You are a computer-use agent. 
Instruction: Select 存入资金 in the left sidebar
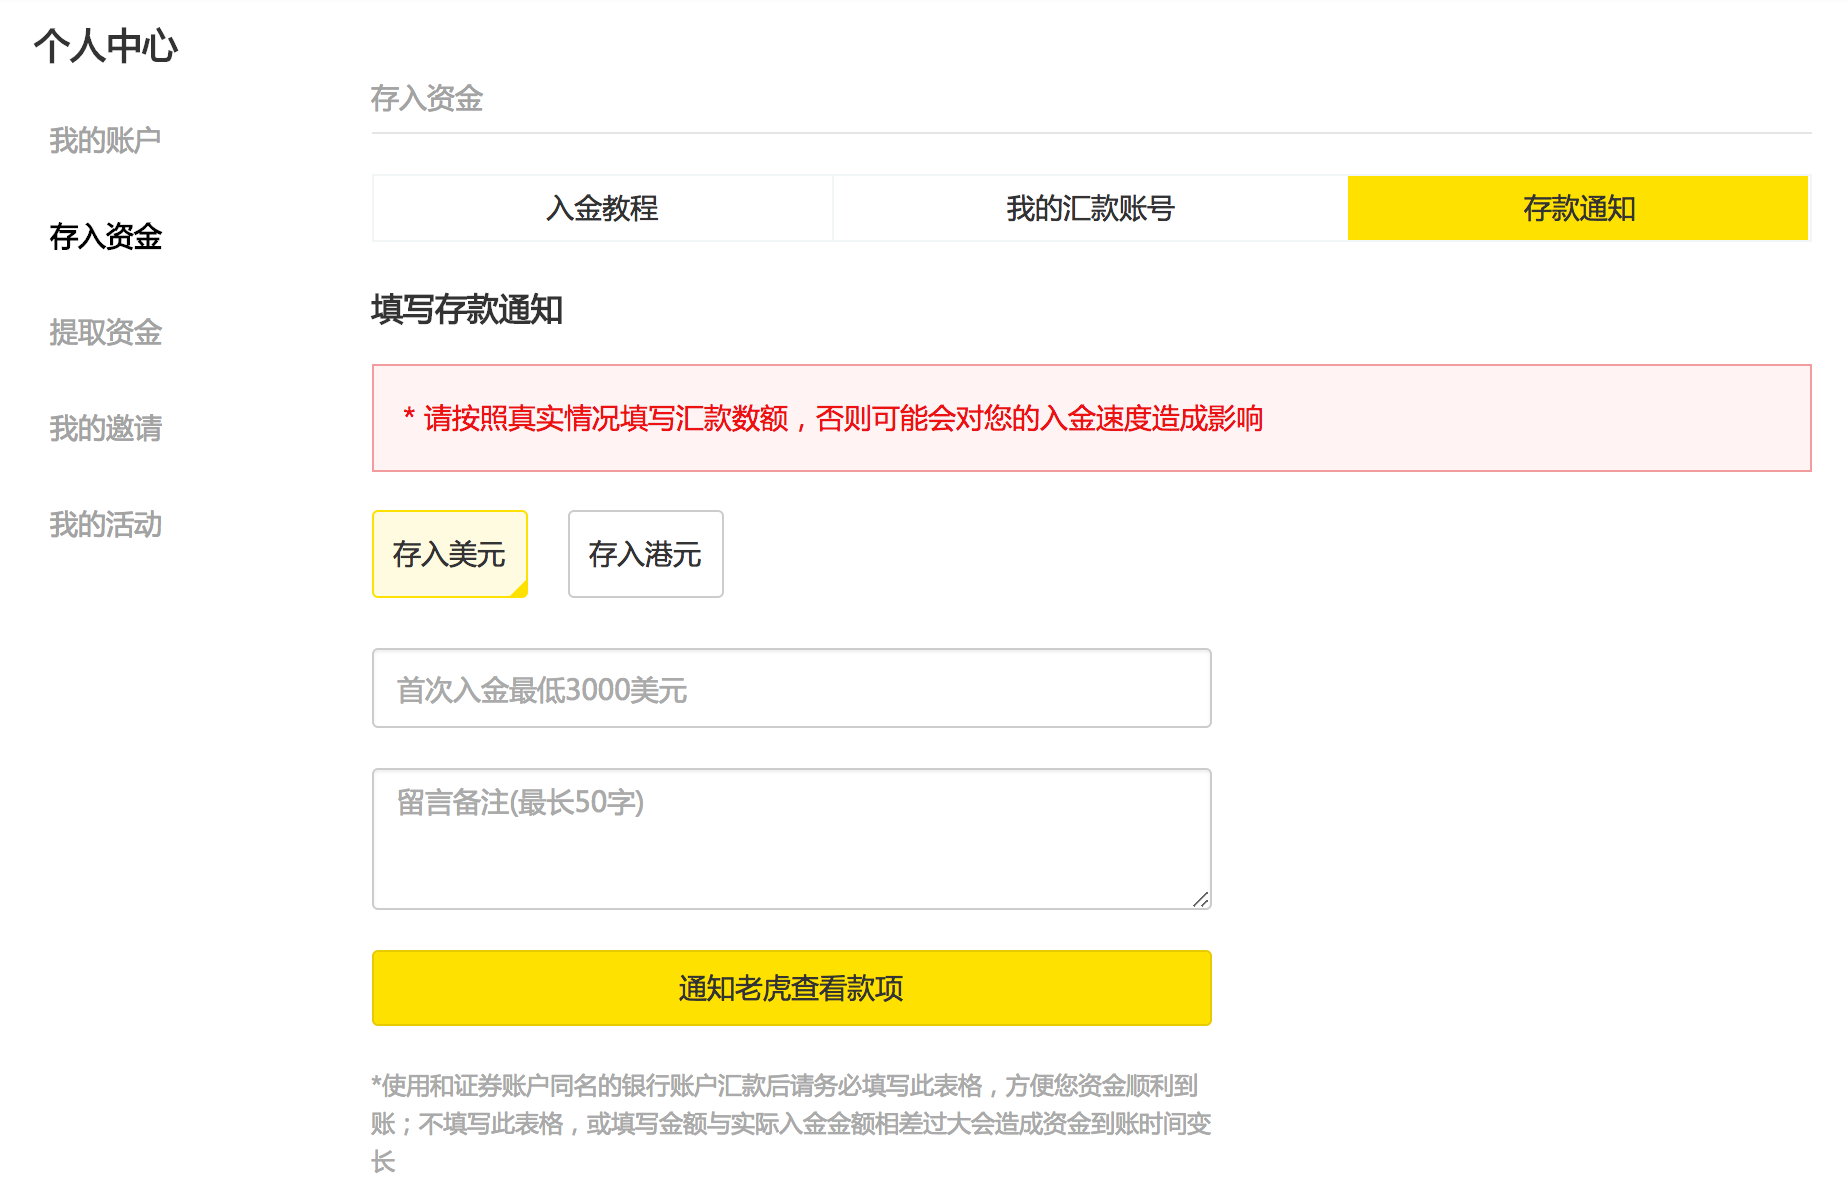(x=105, y=237)
